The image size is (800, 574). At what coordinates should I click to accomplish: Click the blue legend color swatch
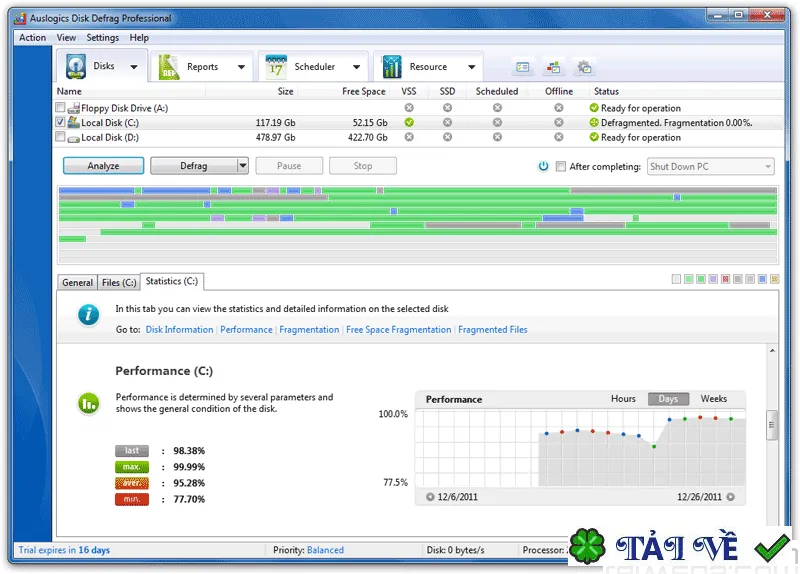point(762,279)
